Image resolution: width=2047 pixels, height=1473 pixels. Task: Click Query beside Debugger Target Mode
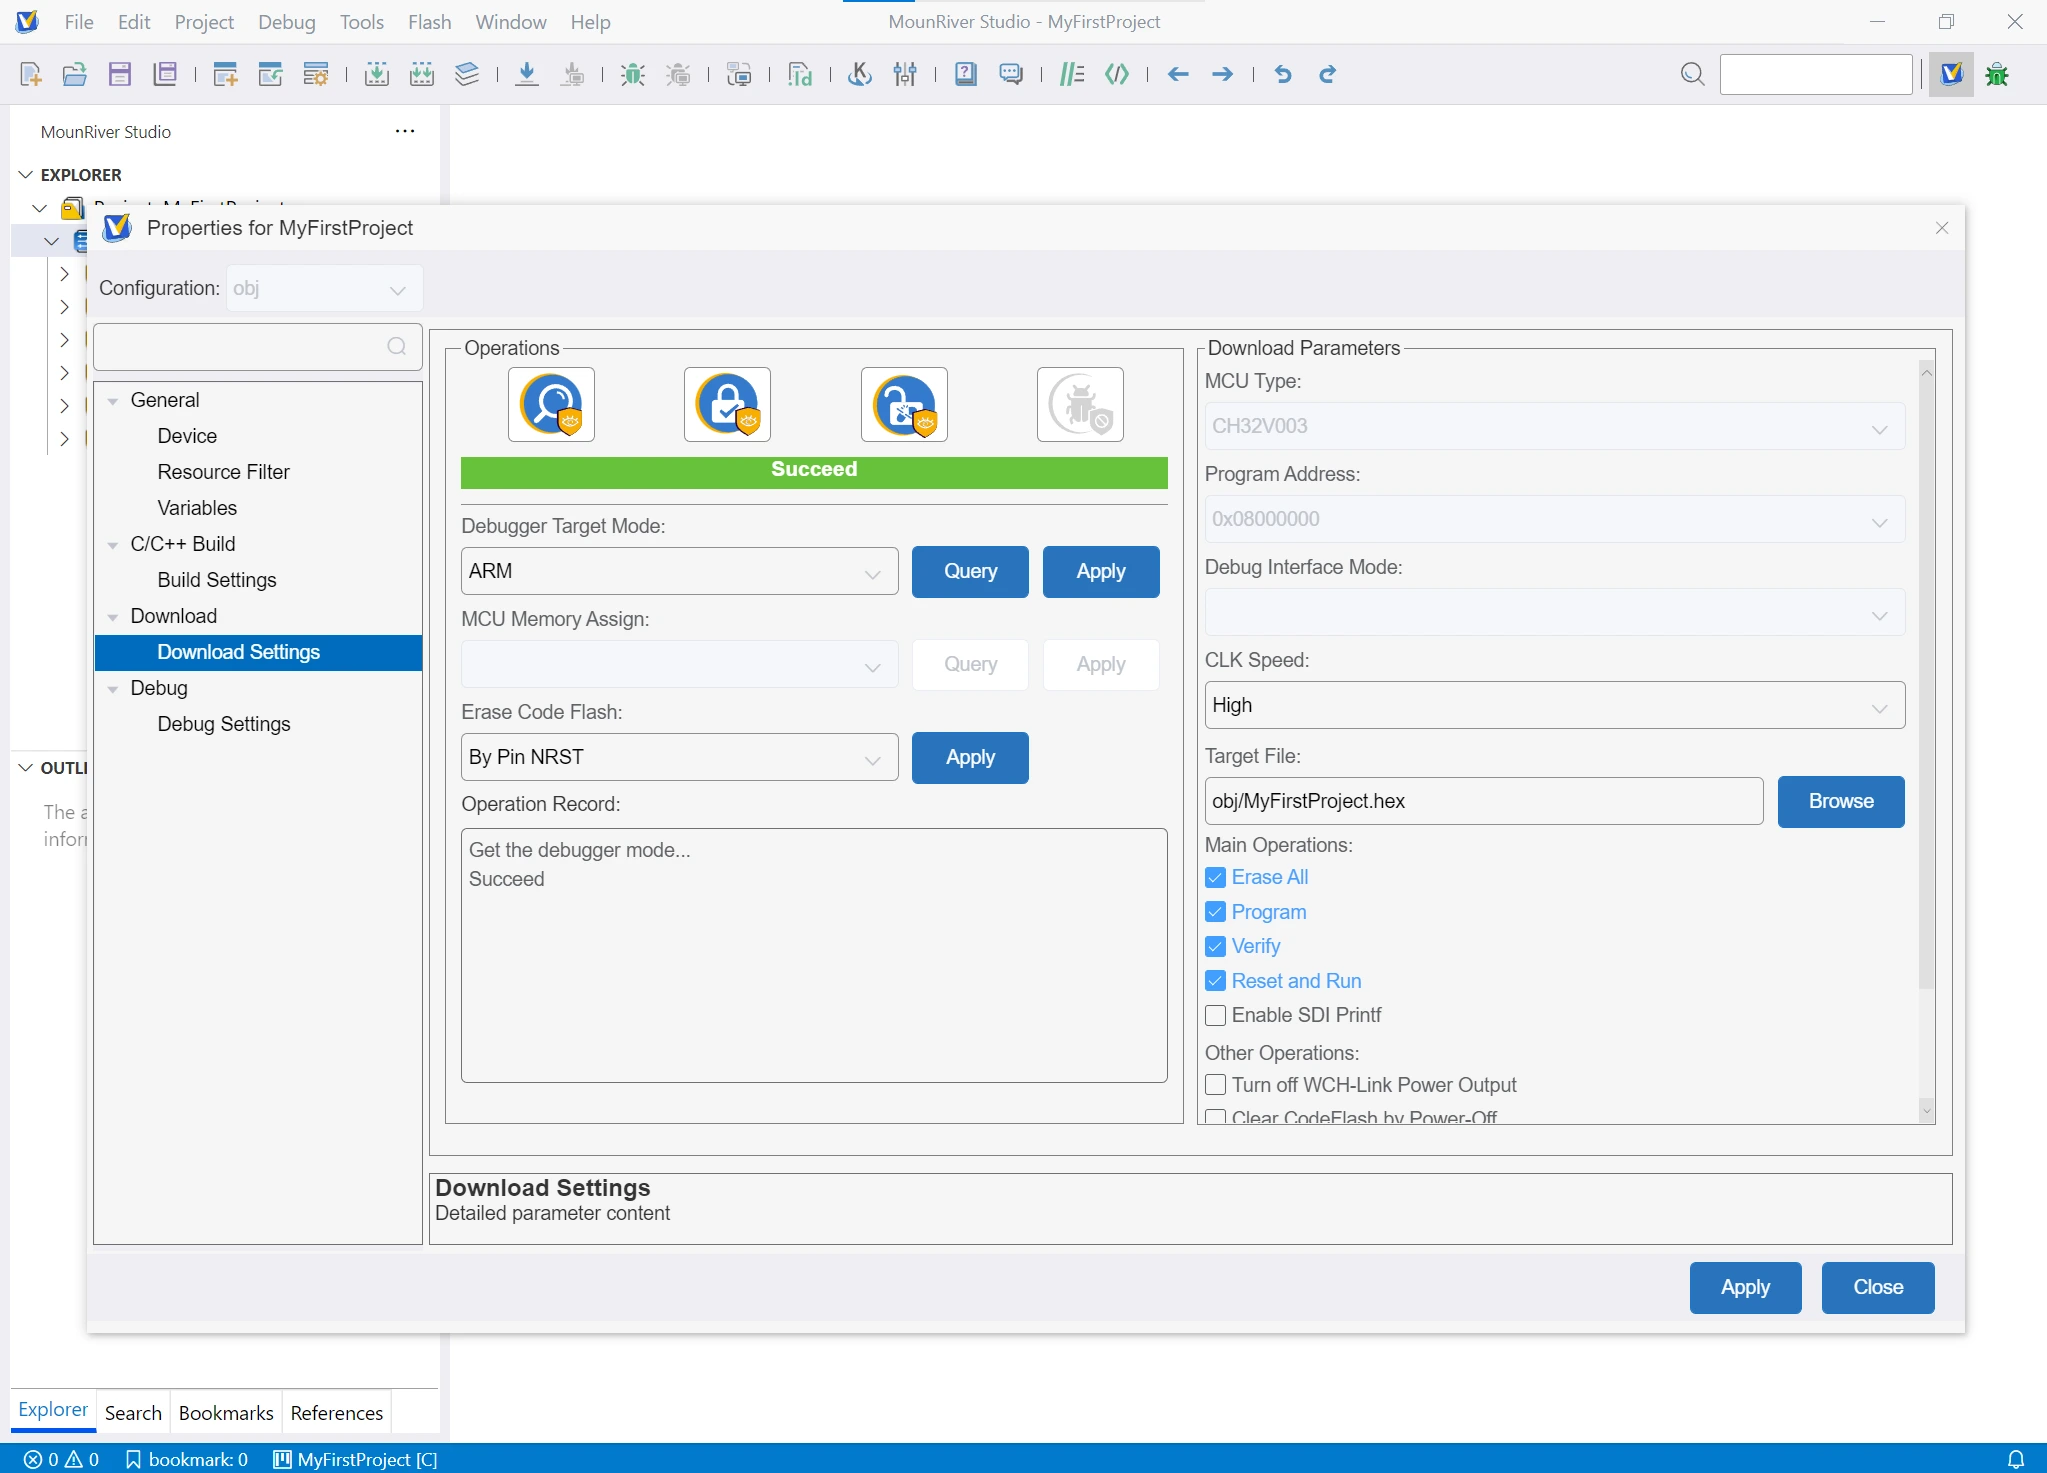[x=970, y=572]
